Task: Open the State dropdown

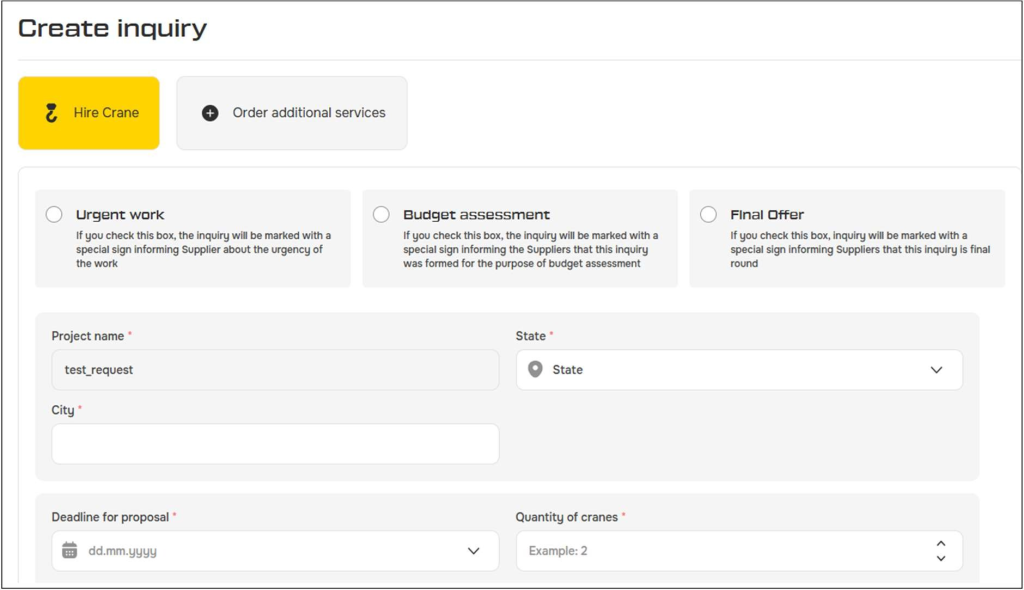Action: 739,370
